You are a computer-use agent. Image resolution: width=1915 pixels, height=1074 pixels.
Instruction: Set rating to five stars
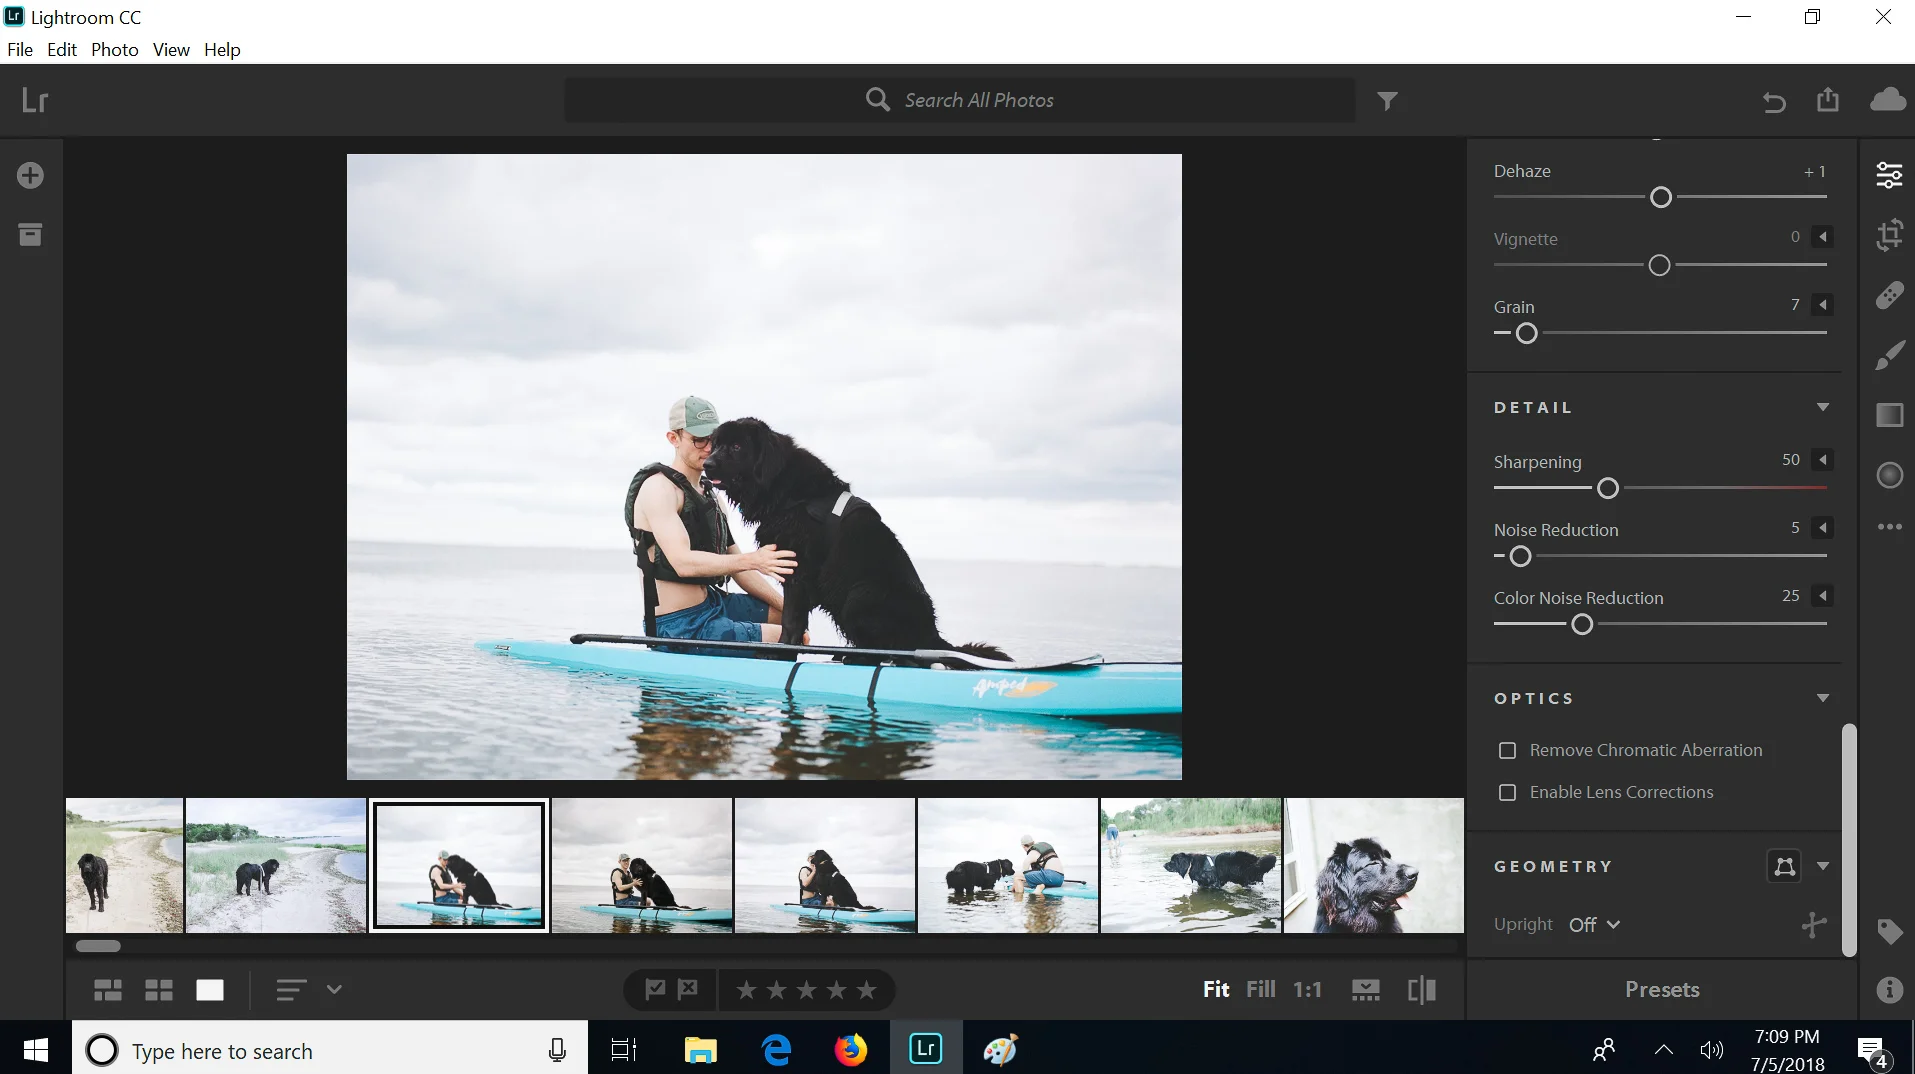click(867, 990)
